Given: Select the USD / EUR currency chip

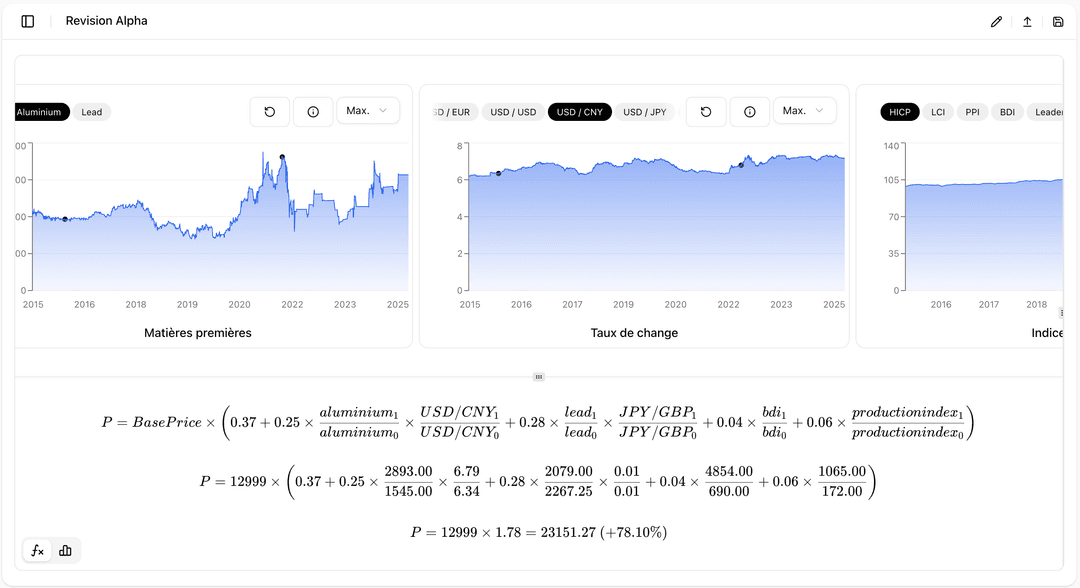Looking at the screenshot, I should pos(453,112).
